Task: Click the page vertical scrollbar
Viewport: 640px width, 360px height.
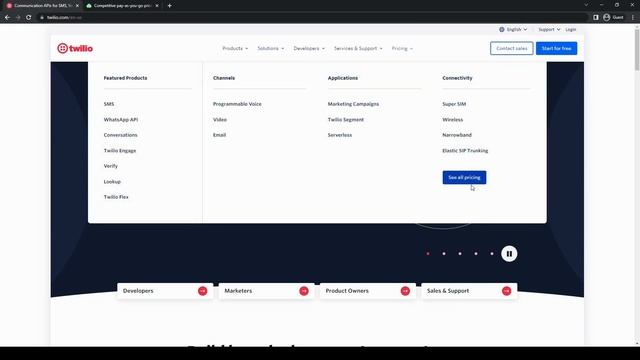Action: coord(637,49)
